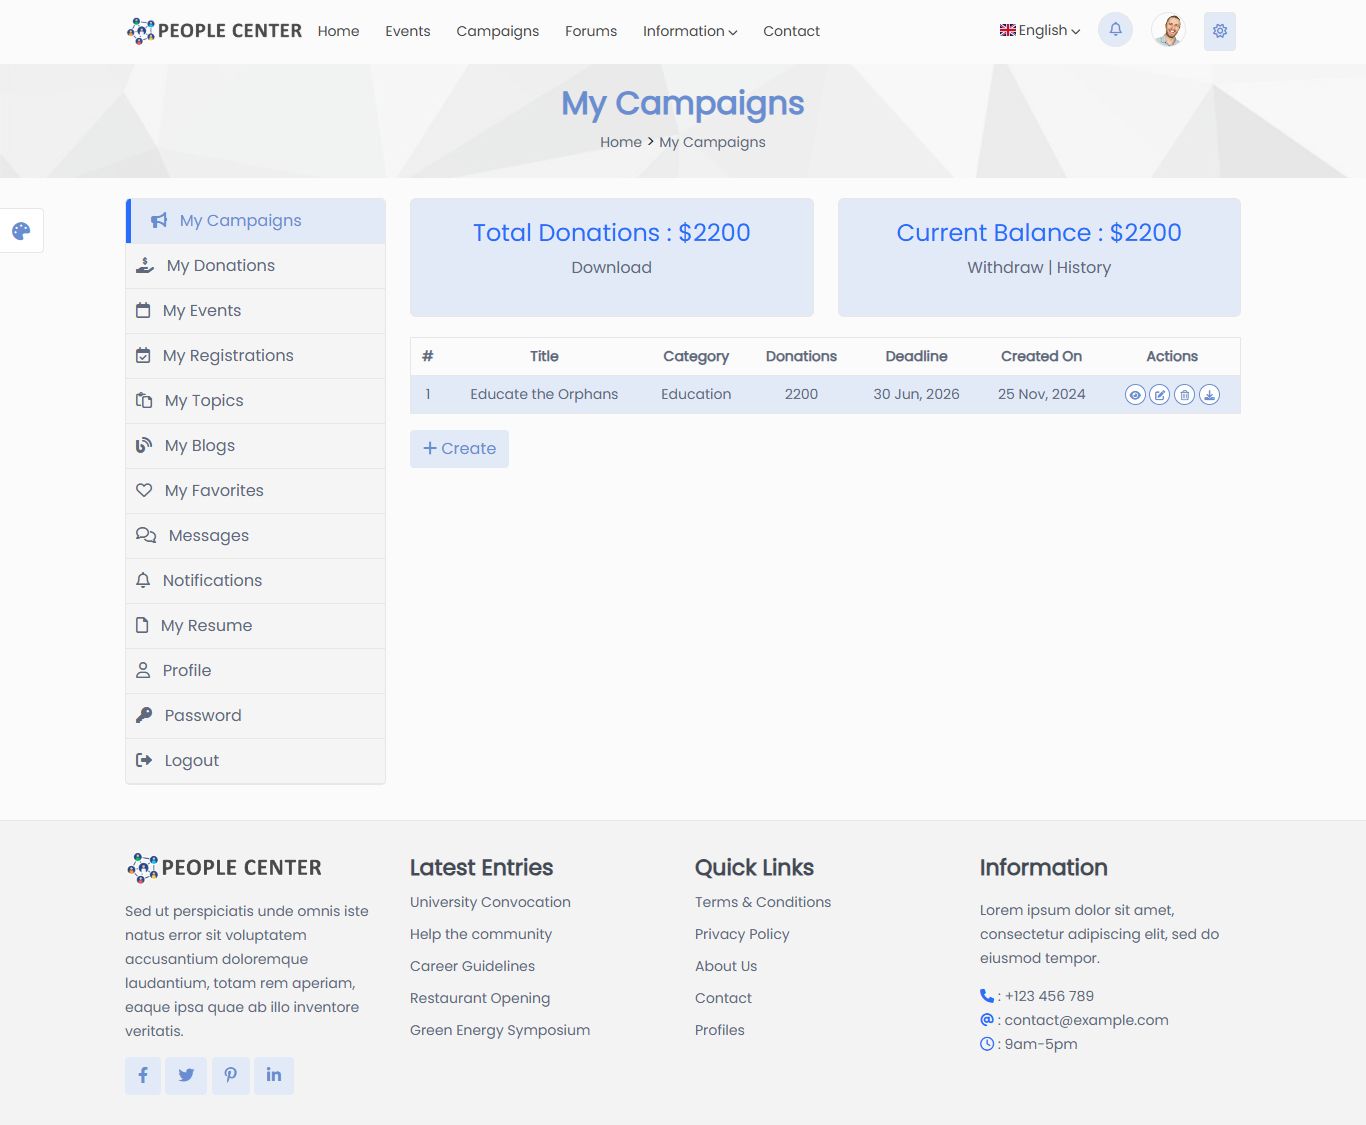The width and height of the screenshot is (1366, 1125).
Task: Open the LinkedIn social icon in footer
Action: (x=274, y=1075)
